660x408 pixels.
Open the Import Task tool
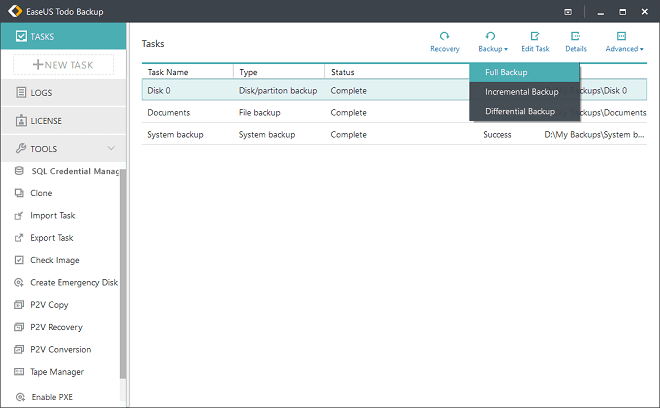53,216
